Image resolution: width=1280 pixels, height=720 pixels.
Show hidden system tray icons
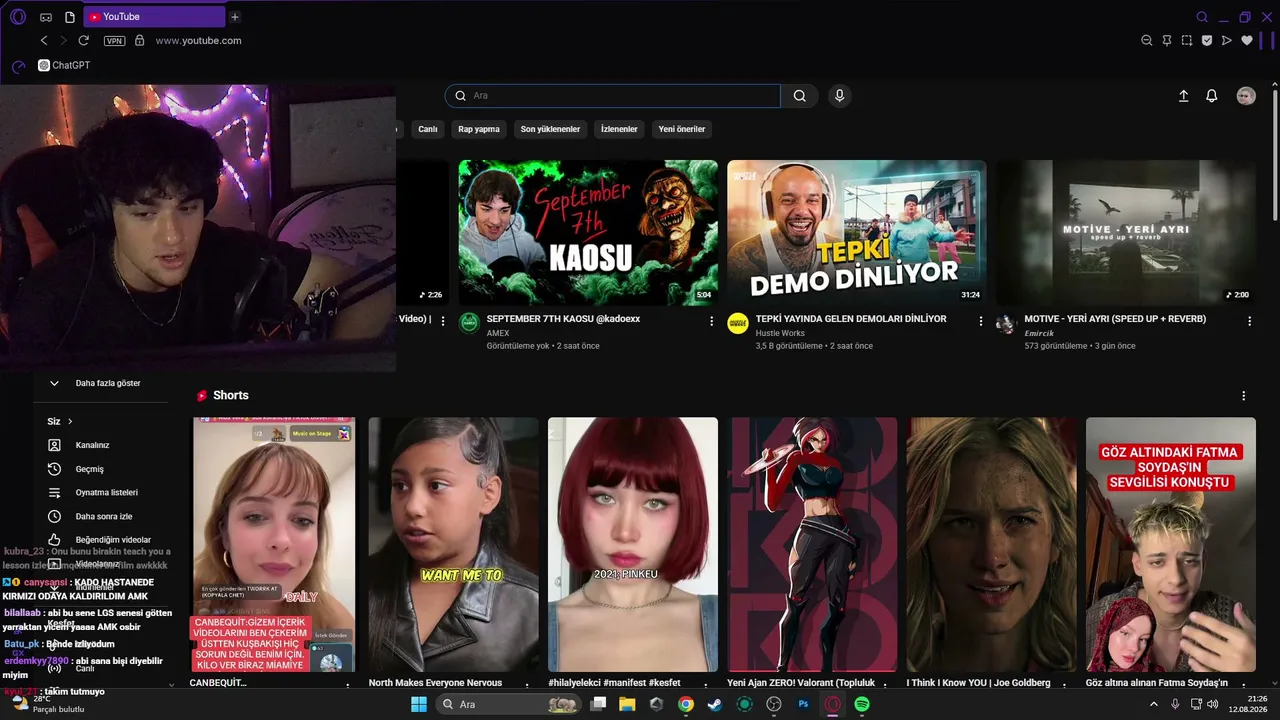1154,704
